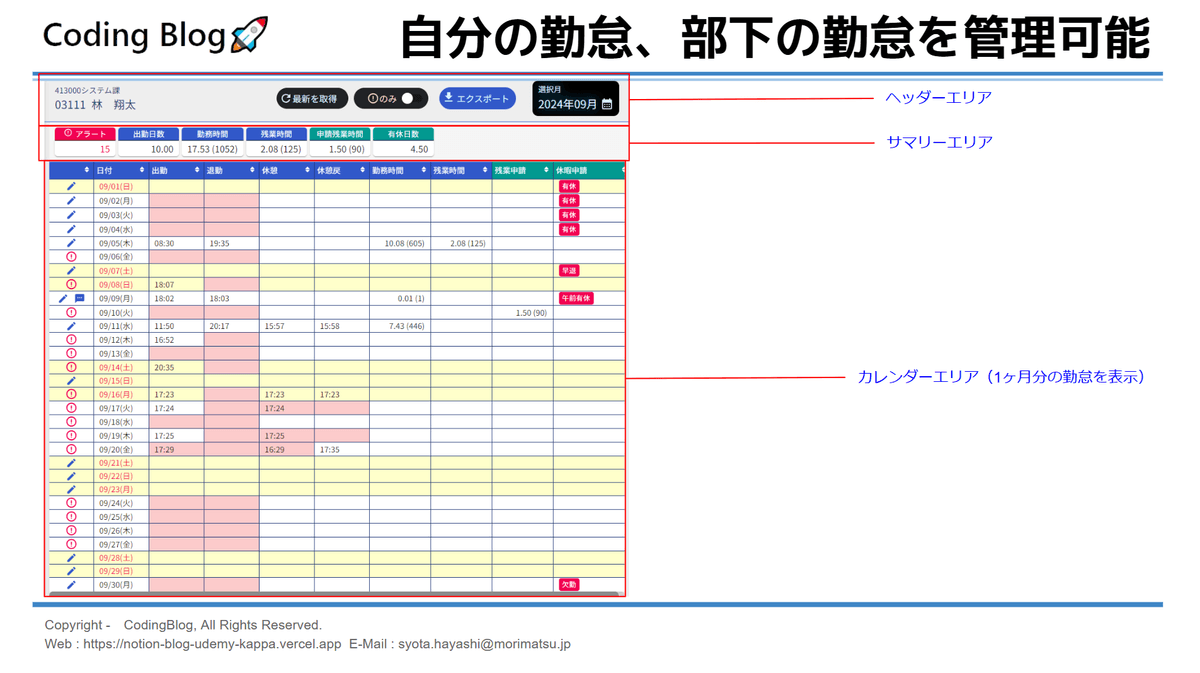Click the エクスポート button

[477, 98]
